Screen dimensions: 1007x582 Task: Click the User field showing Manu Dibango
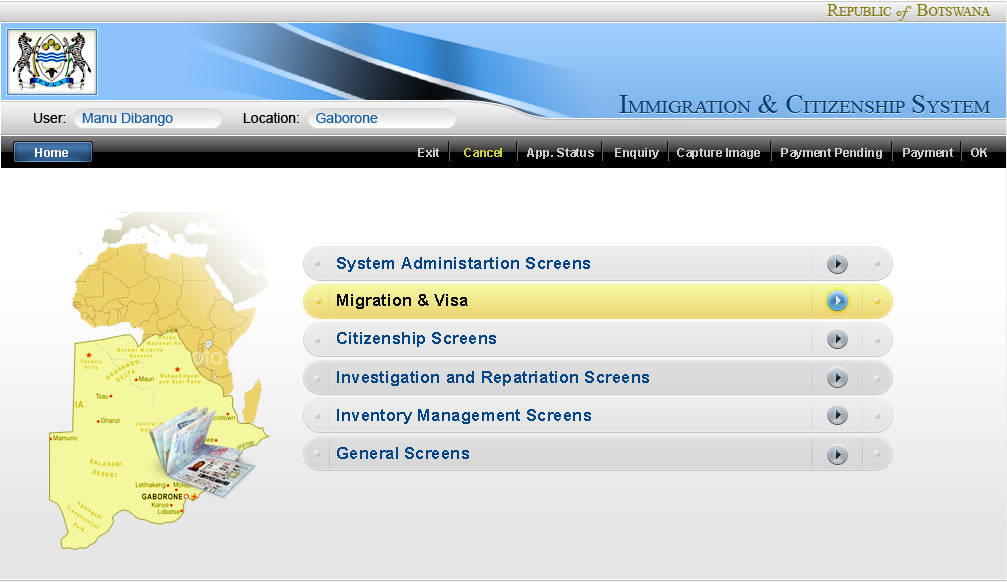point(147,118)
